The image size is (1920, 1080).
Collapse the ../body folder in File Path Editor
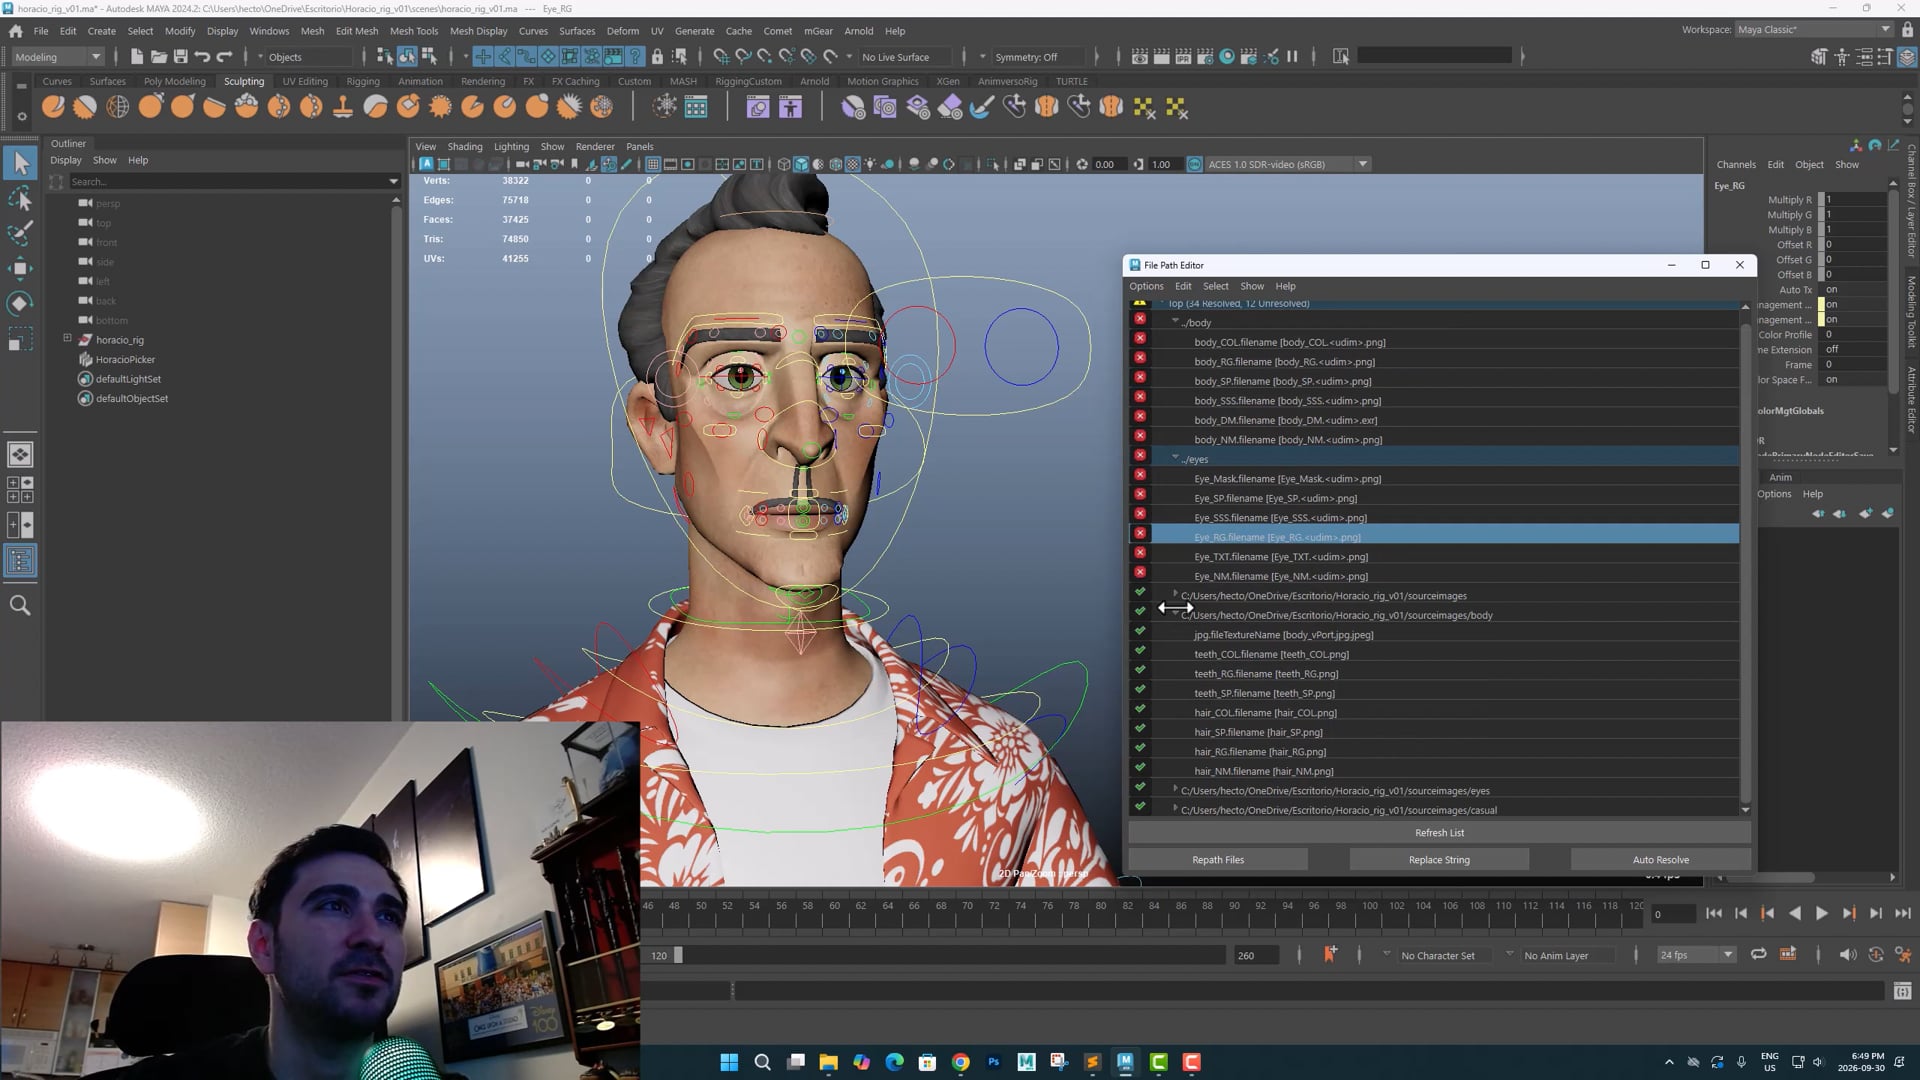[1175, 321]
